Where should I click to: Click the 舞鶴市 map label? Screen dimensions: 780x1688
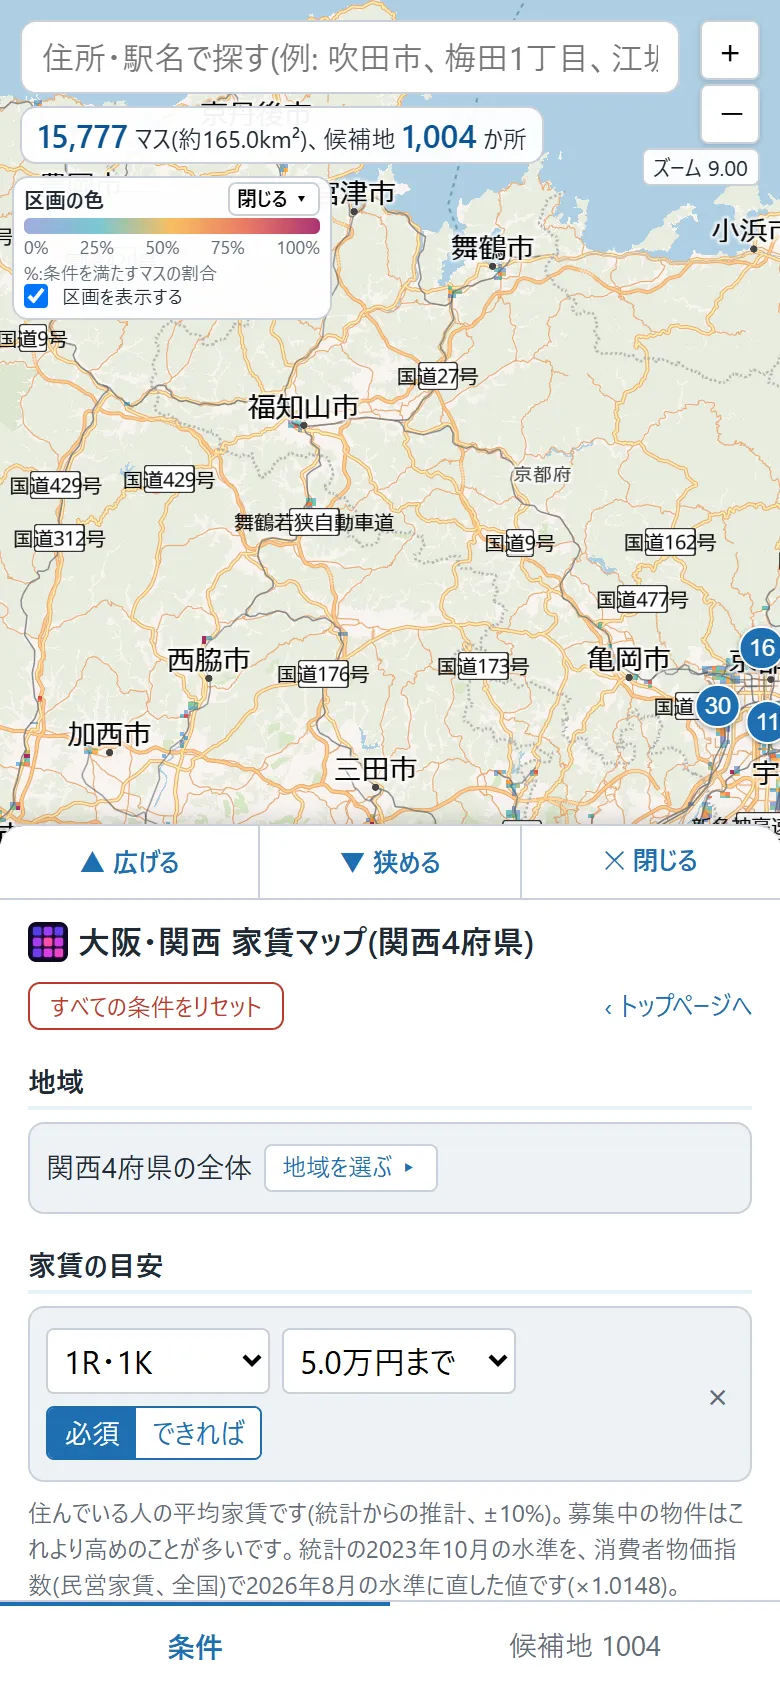click(x=492, y=247)
